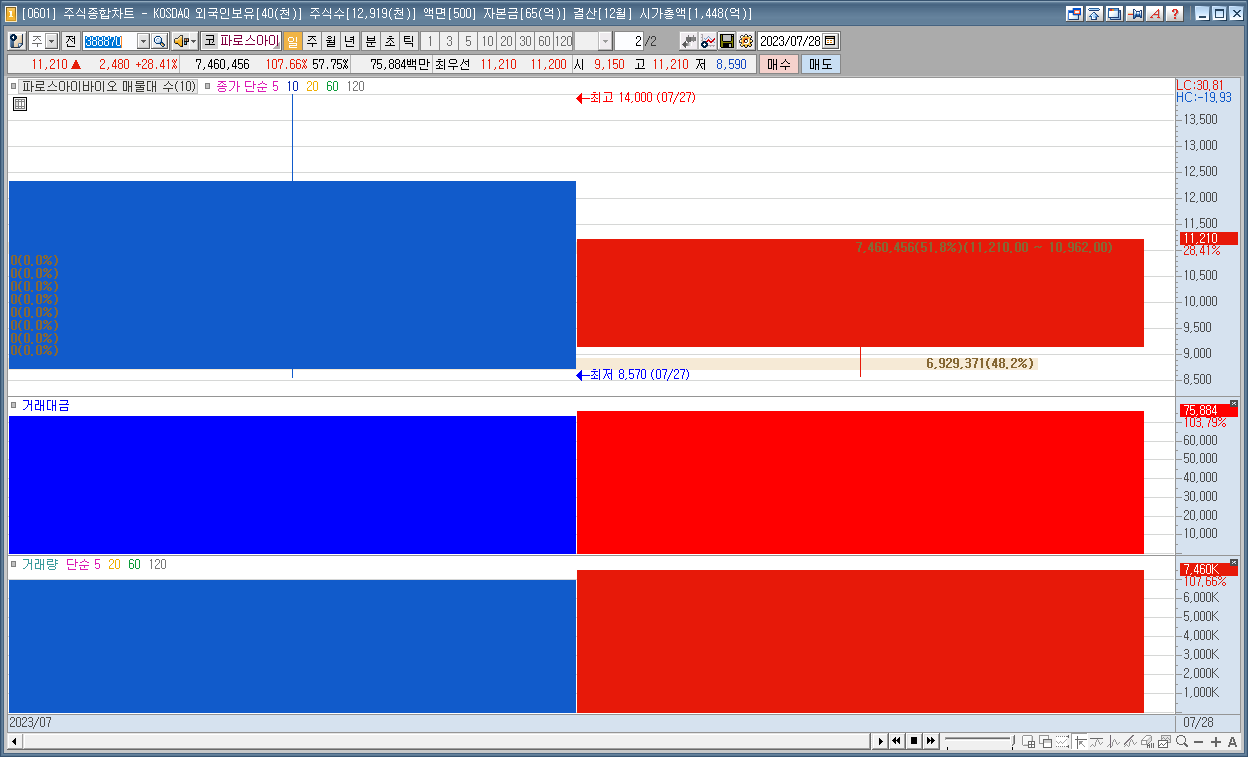The image size is (1248, 757).
Task: Open chart environment settings gear icon
Action: 745,41
